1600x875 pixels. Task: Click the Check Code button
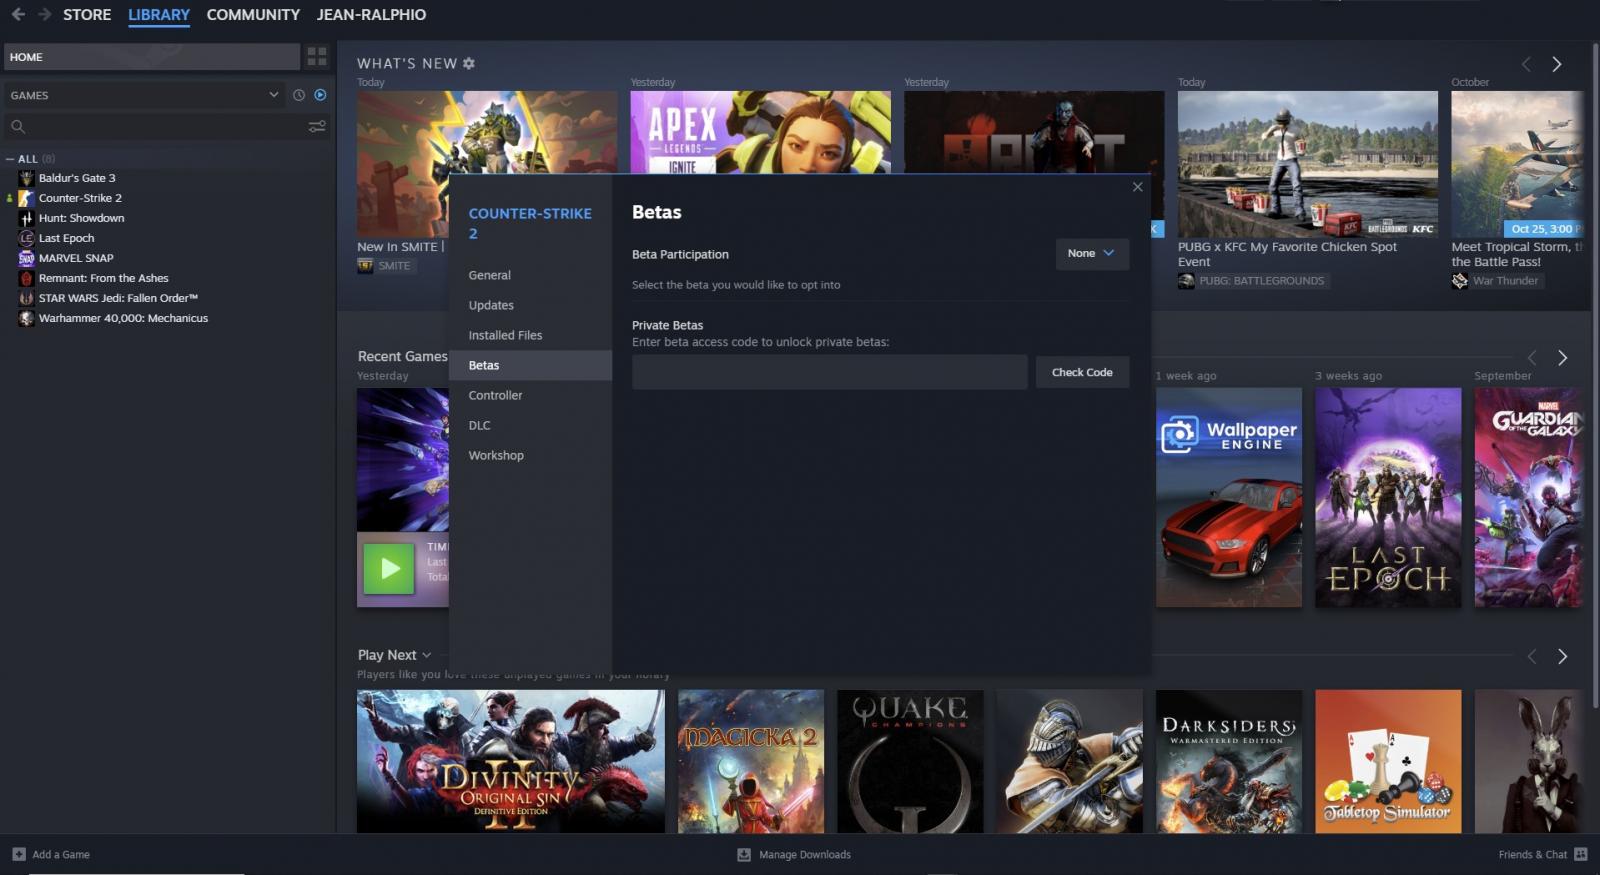click(x=1082, y=372)
